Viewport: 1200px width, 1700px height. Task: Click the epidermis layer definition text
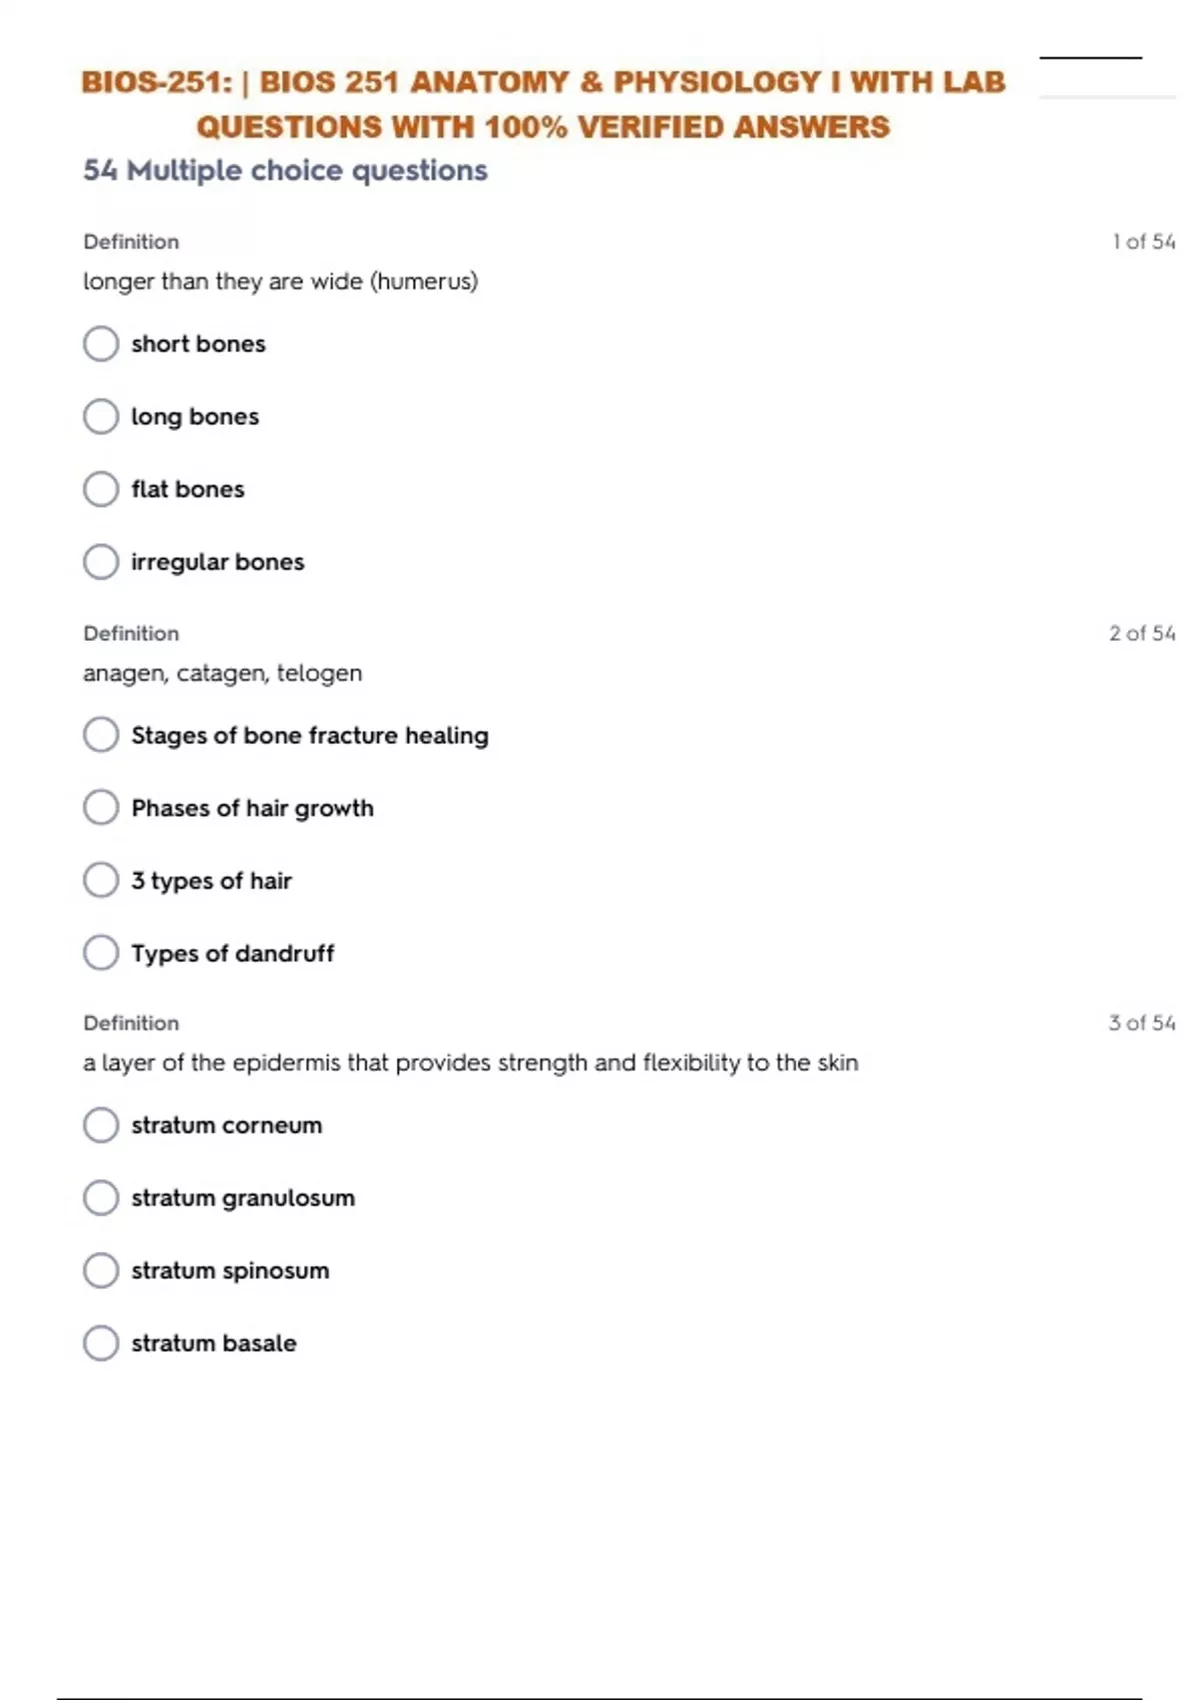coord(470,1063)
